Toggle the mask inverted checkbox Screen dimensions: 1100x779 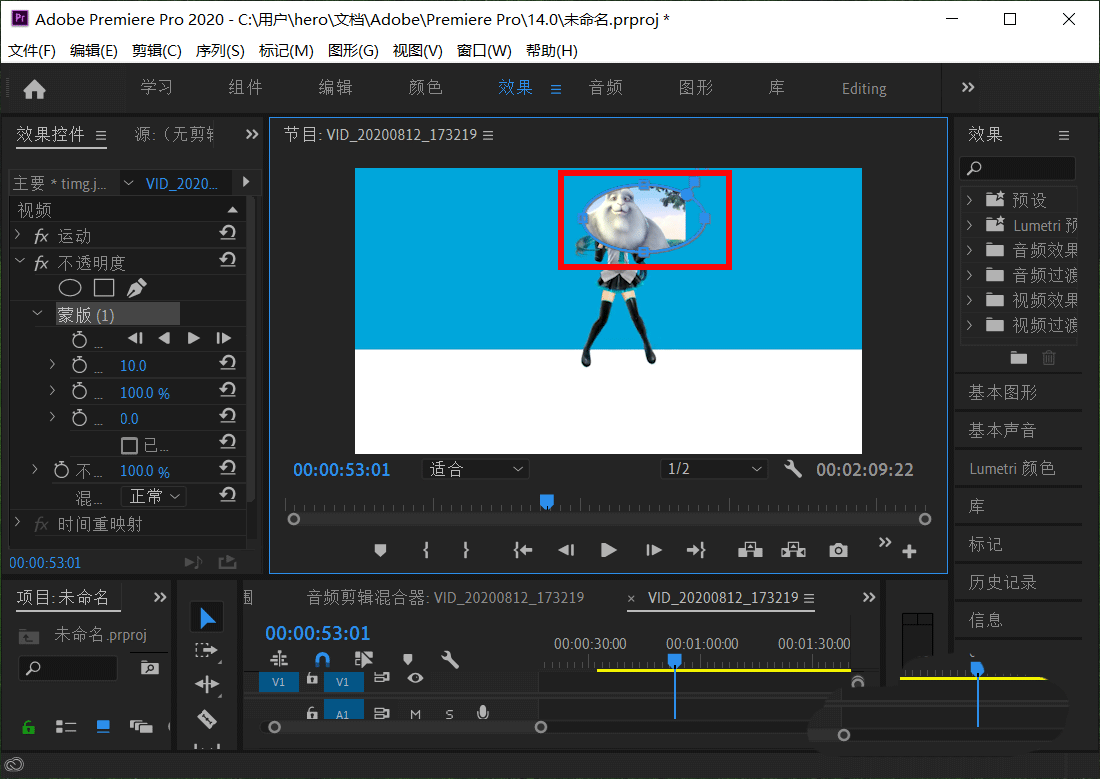[129, 445]
